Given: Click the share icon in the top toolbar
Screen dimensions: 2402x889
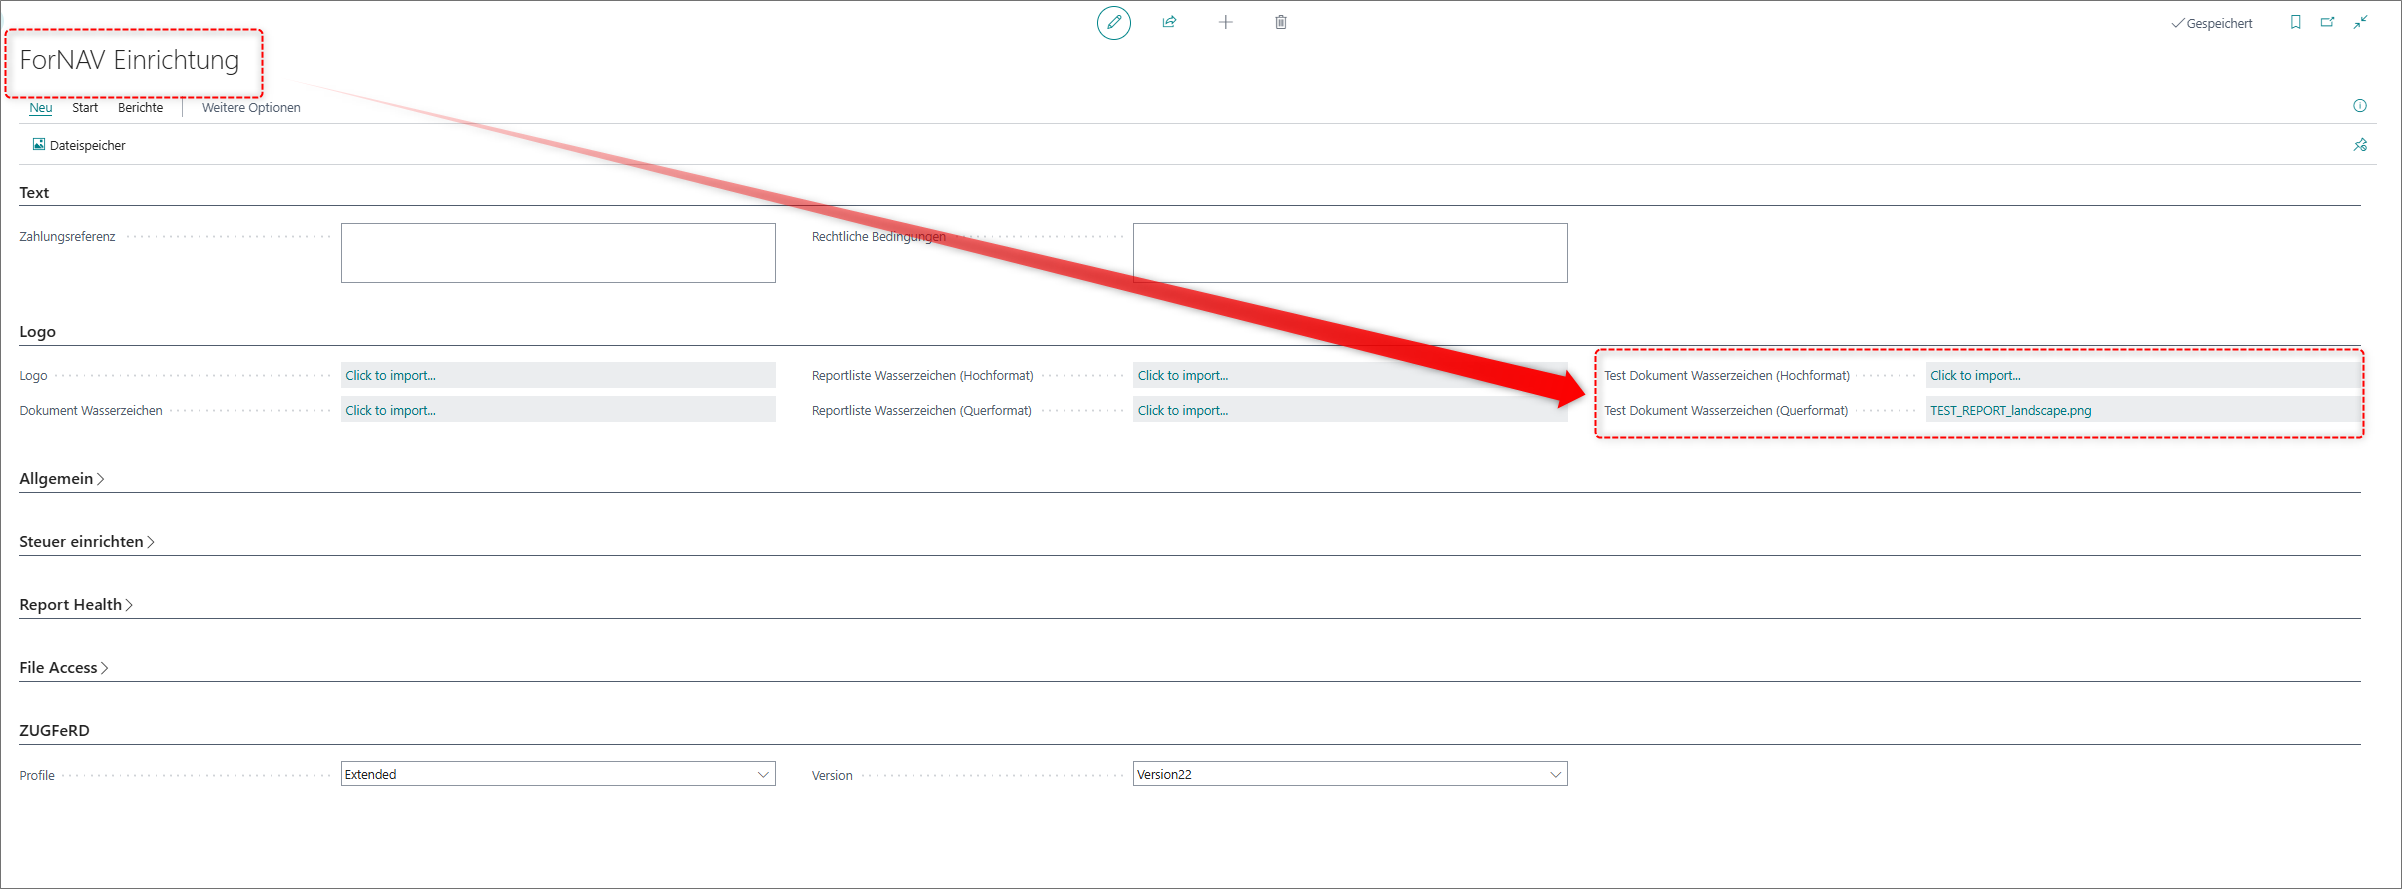Looking at the screenshot, I should click(x=1169, y=22).
